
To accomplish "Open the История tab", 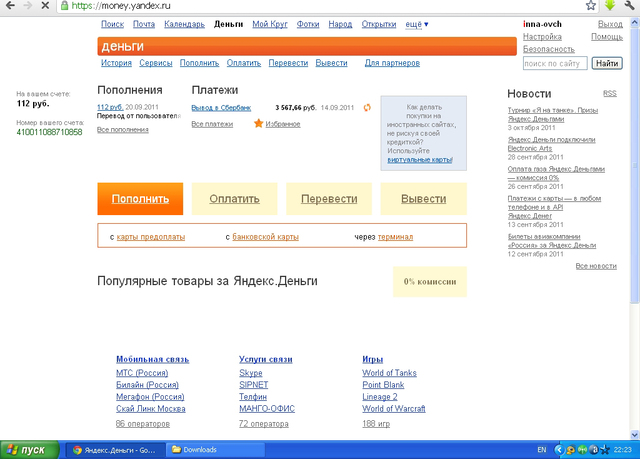I will click(x=116, y=63).
